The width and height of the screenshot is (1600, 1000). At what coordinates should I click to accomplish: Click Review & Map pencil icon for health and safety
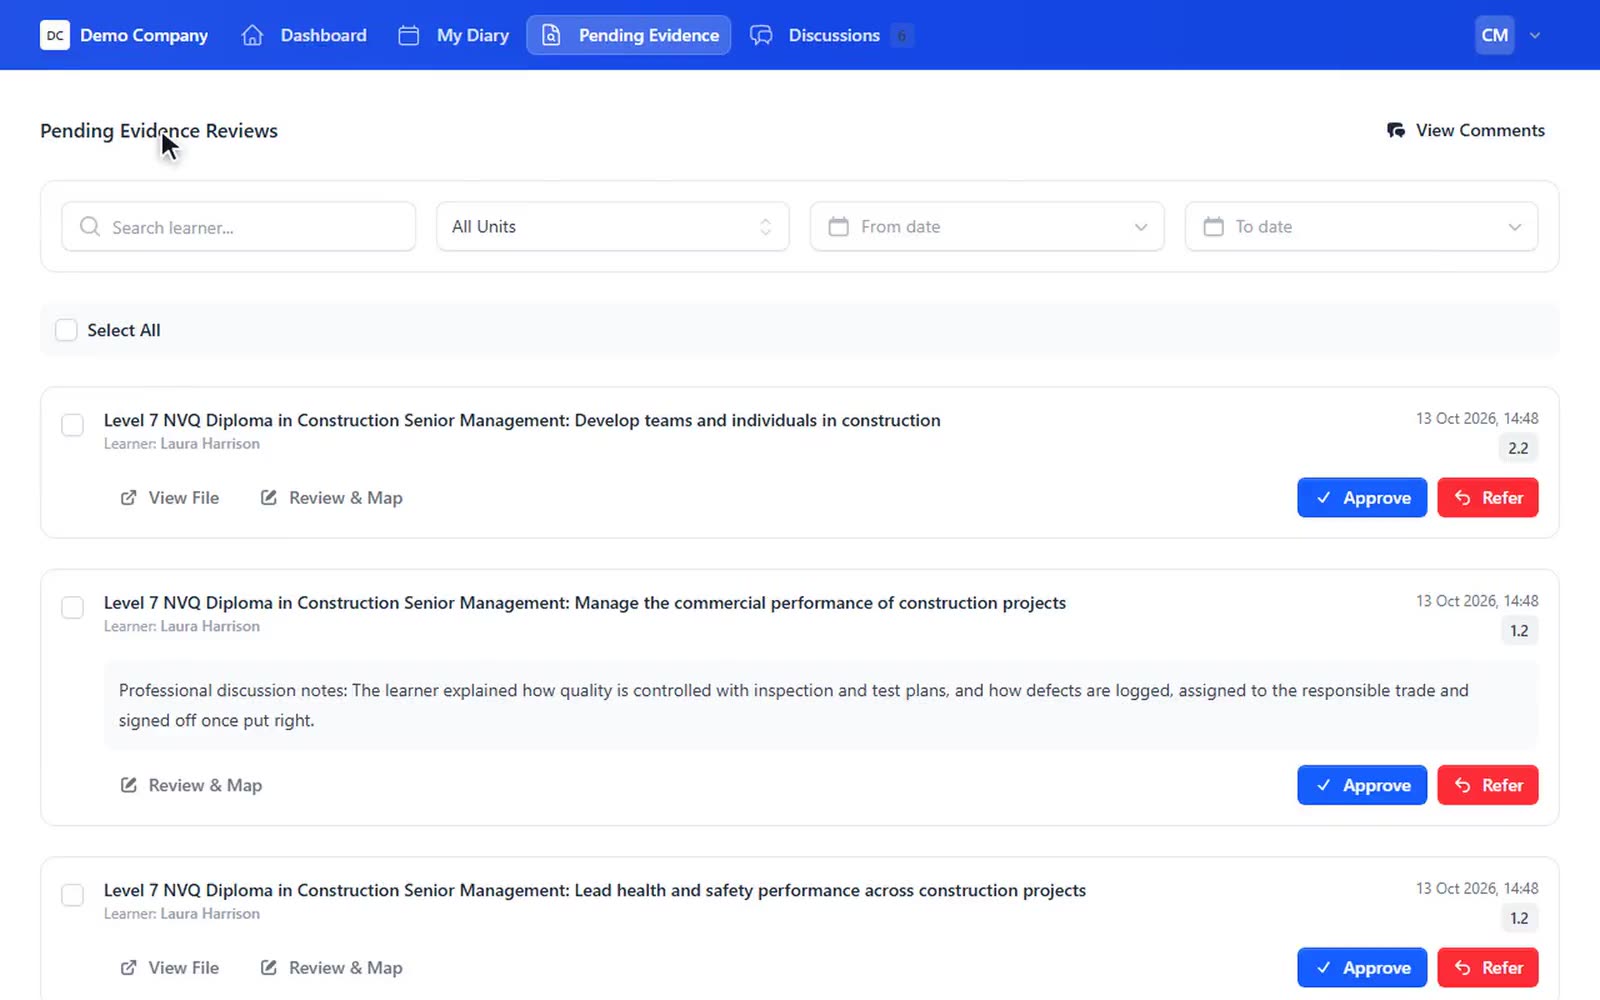[268, 967]
